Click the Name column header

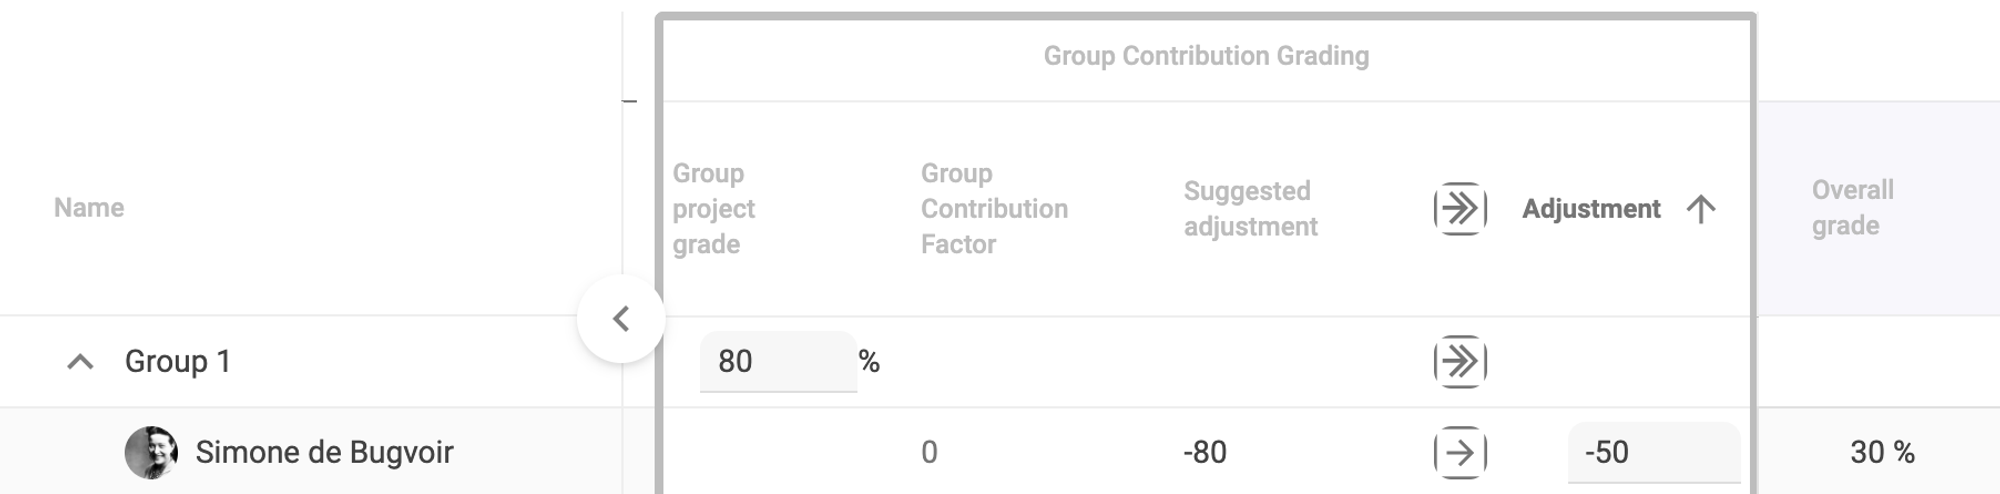(89, 208)
